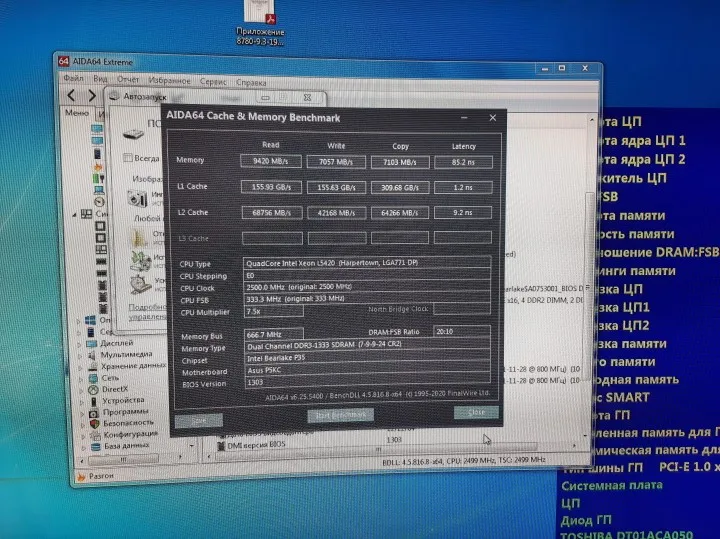This screenshot has width=720, height=539.
Task: Go back with the left navigation arrow
Action: (x=71, y=95)
